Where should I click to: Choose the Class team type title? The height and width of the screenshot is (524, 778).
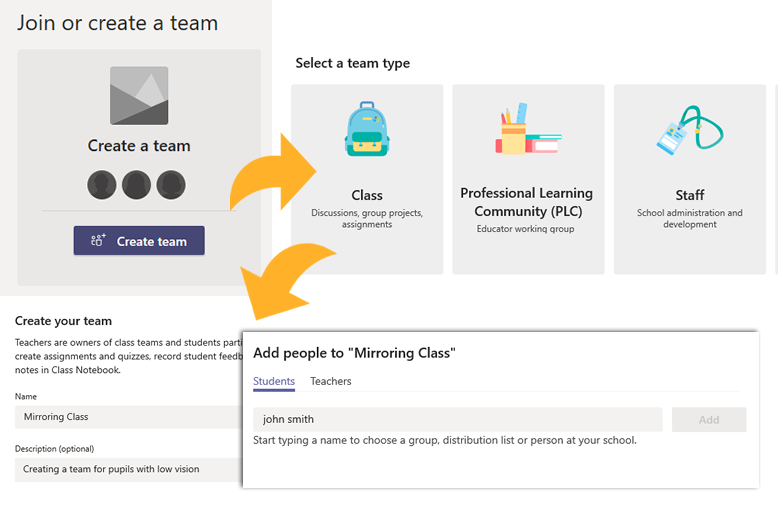click(367, 196)
